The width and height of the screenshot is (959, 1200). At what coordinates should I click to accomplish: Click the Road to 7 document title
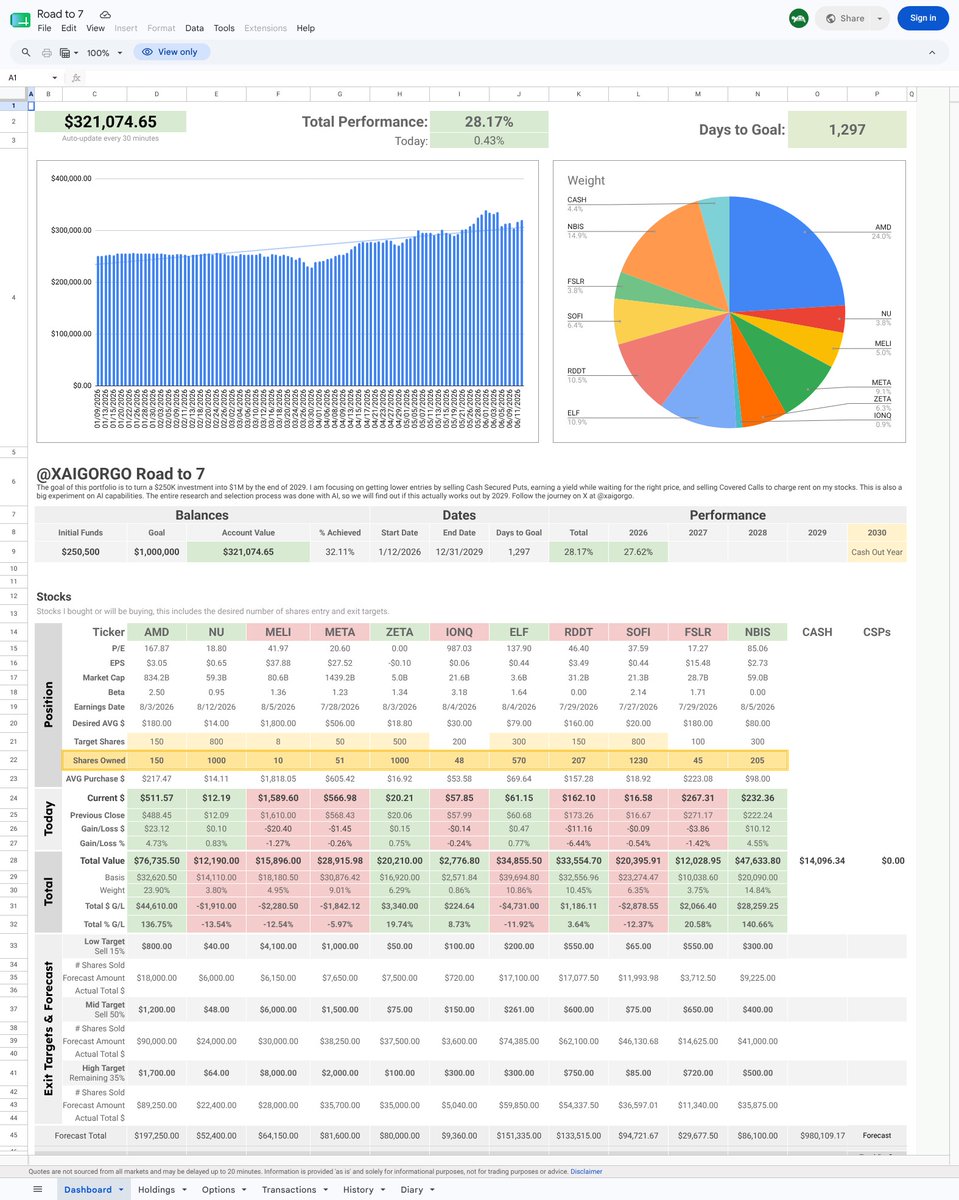pyautogui.click(x=60, y=14)
